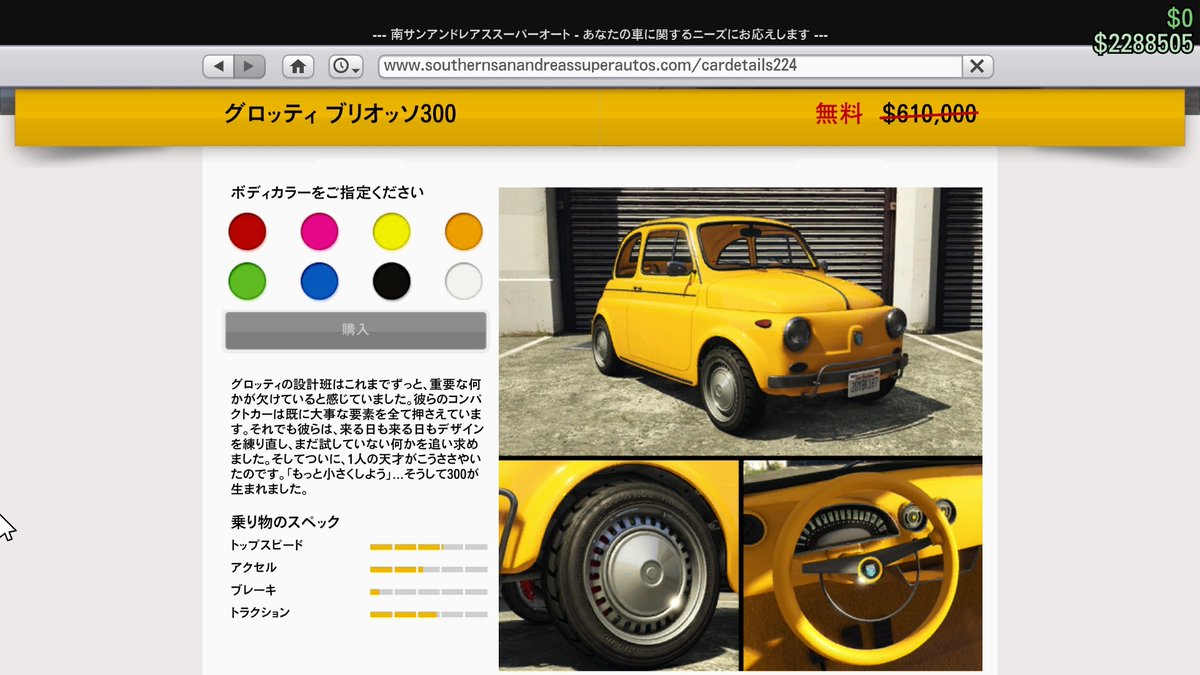Click the website address bar
This screenshot has width=1200, height=675.
click(x=670, y=66)
